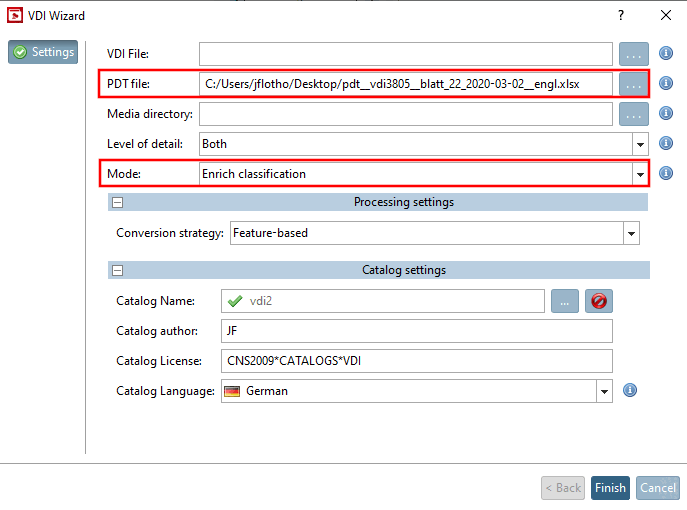Open the Conversion strategy dropdown
The image size is (687, 510).
630,233
